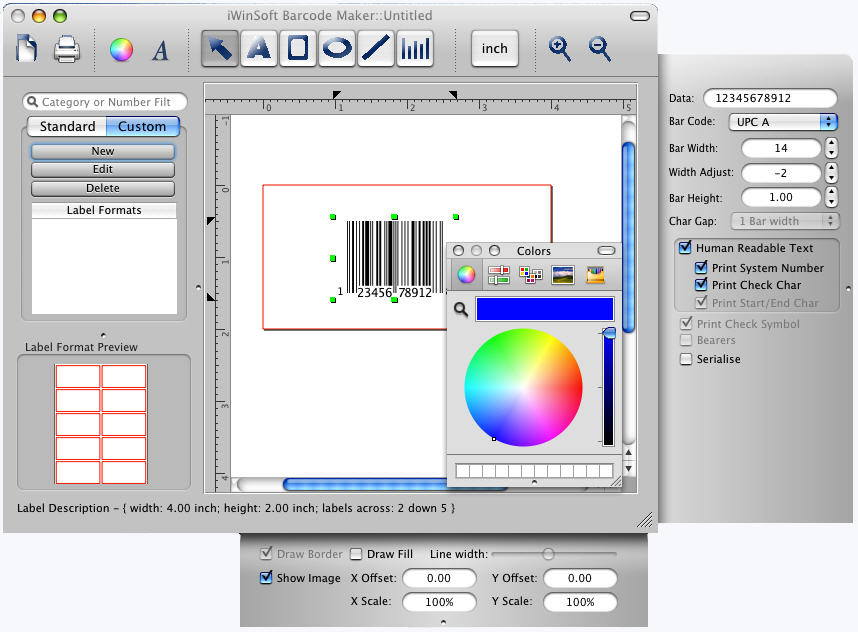Click the Bearers checkbox
Screen dimensions: 858x632
click(686, 340)
